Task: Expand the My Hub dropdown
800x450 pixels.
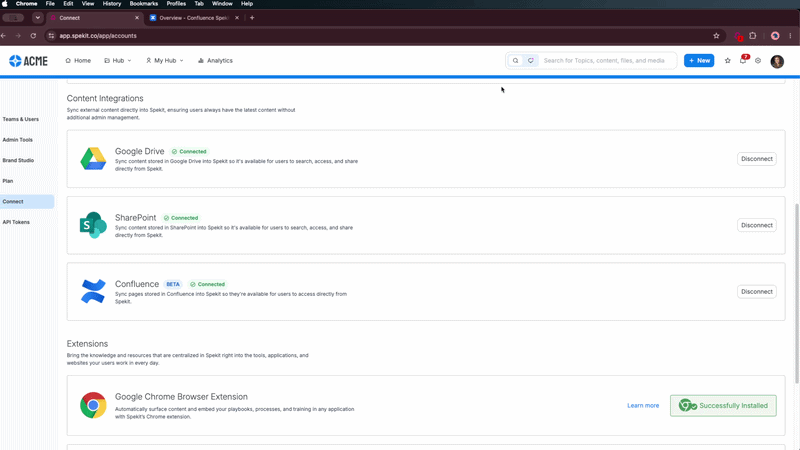Action: coord(164,60)
